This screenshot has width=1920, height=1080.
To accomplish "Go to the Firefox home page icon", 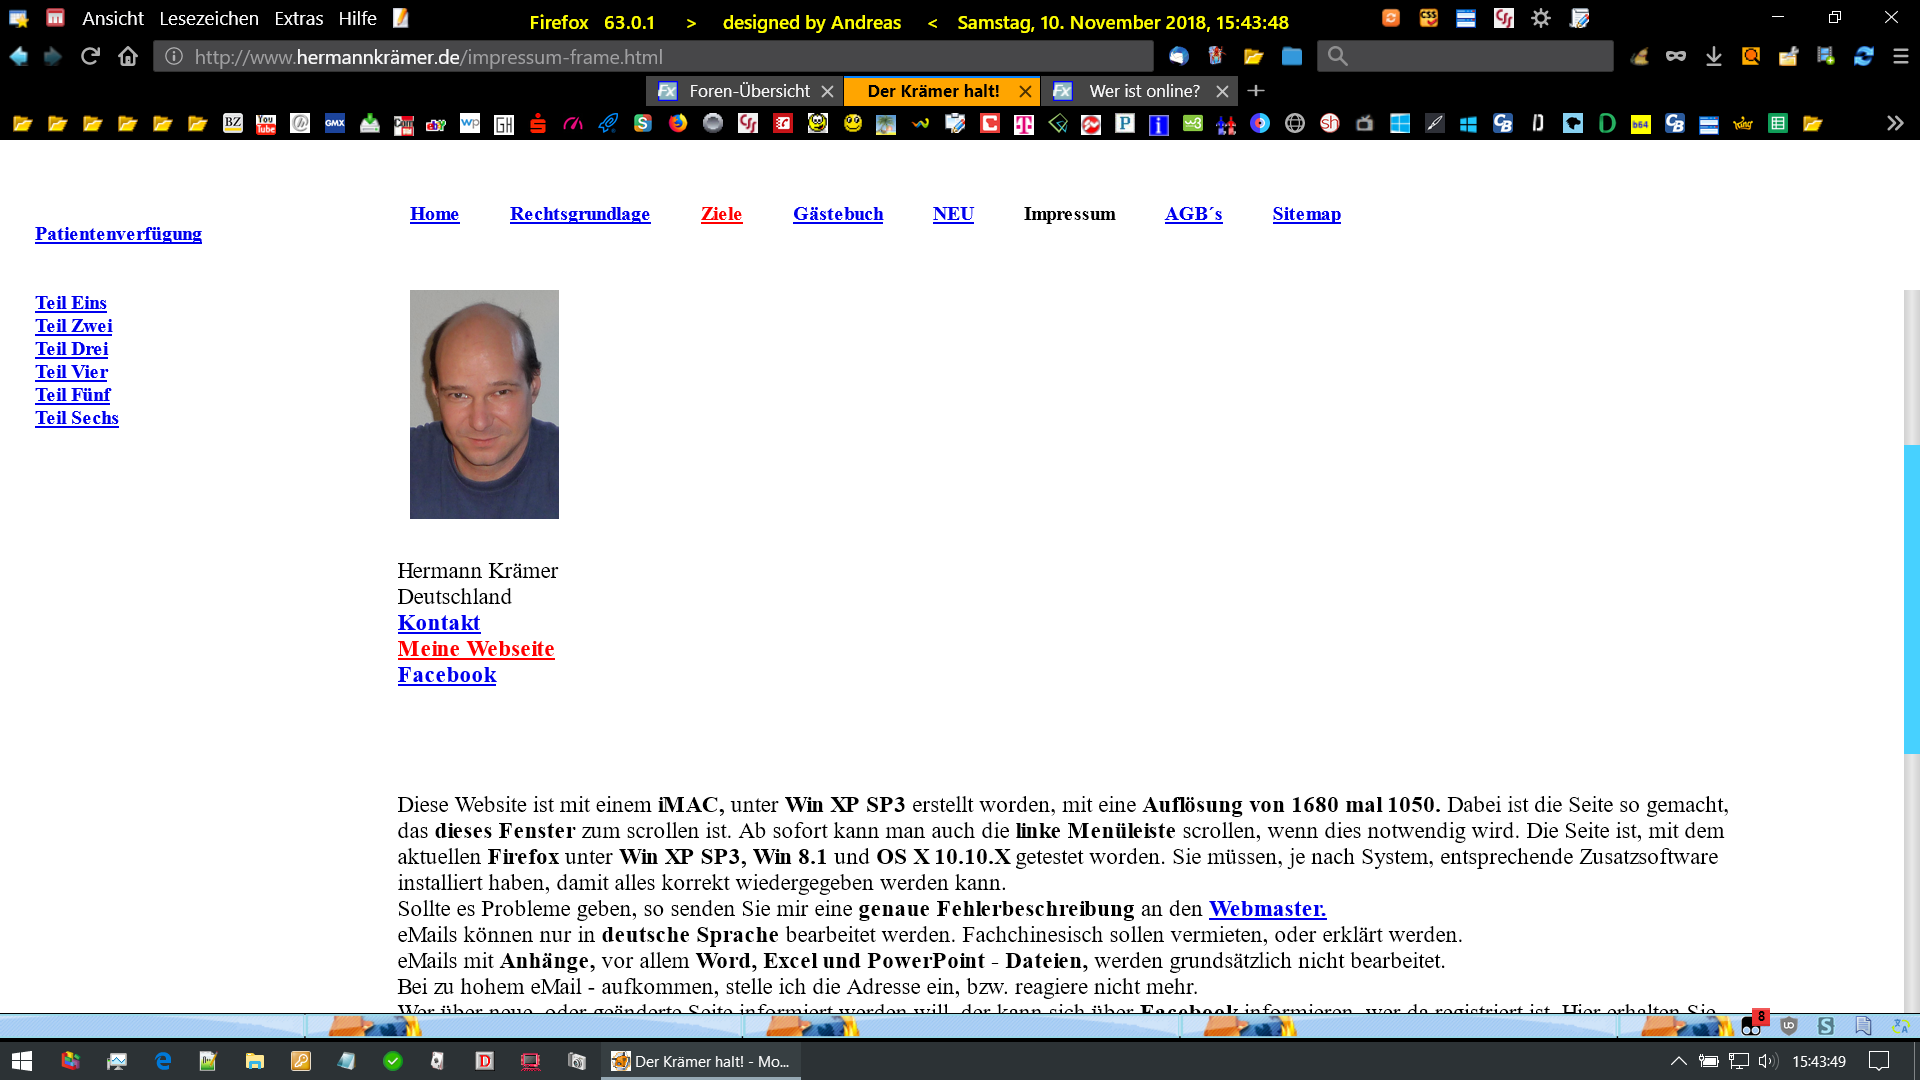I will tap(128, 57).
